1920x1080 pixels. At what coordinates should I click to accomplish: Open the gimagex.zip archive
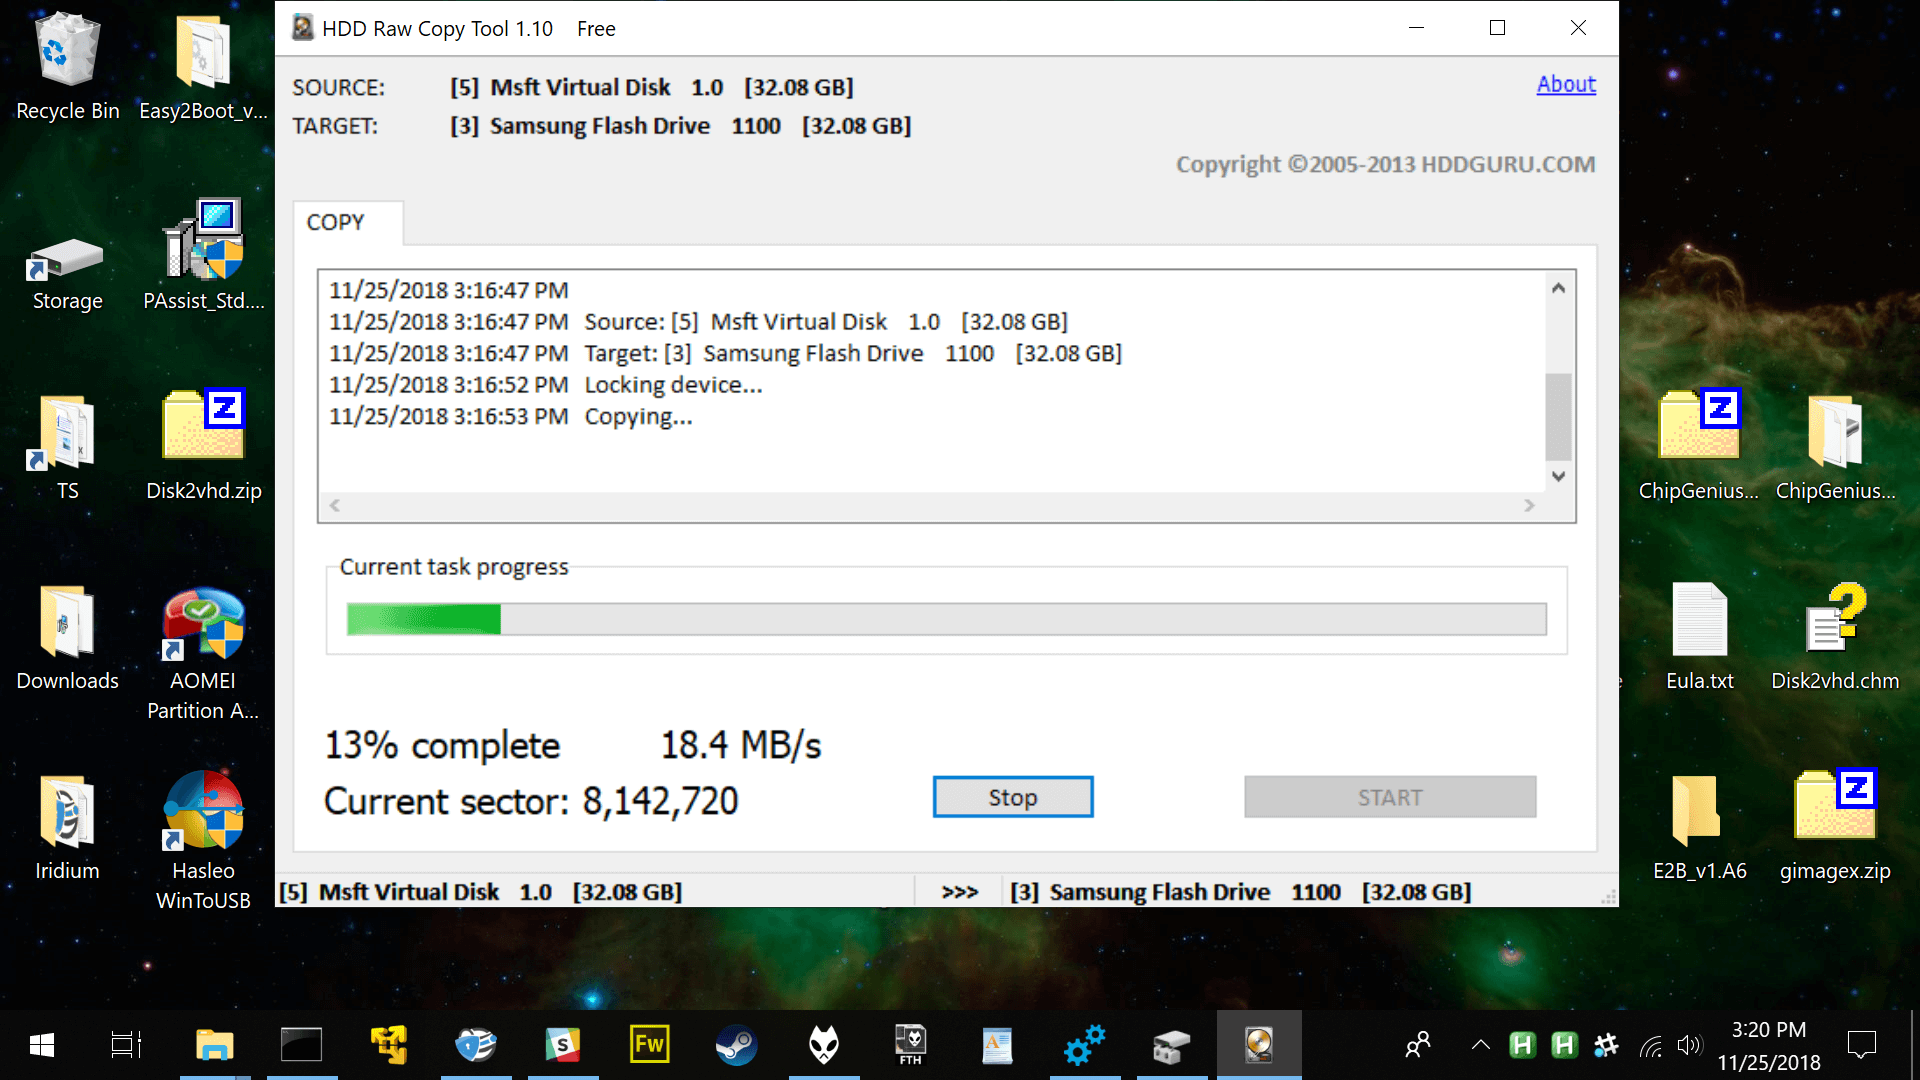(x=1835, y=825)
